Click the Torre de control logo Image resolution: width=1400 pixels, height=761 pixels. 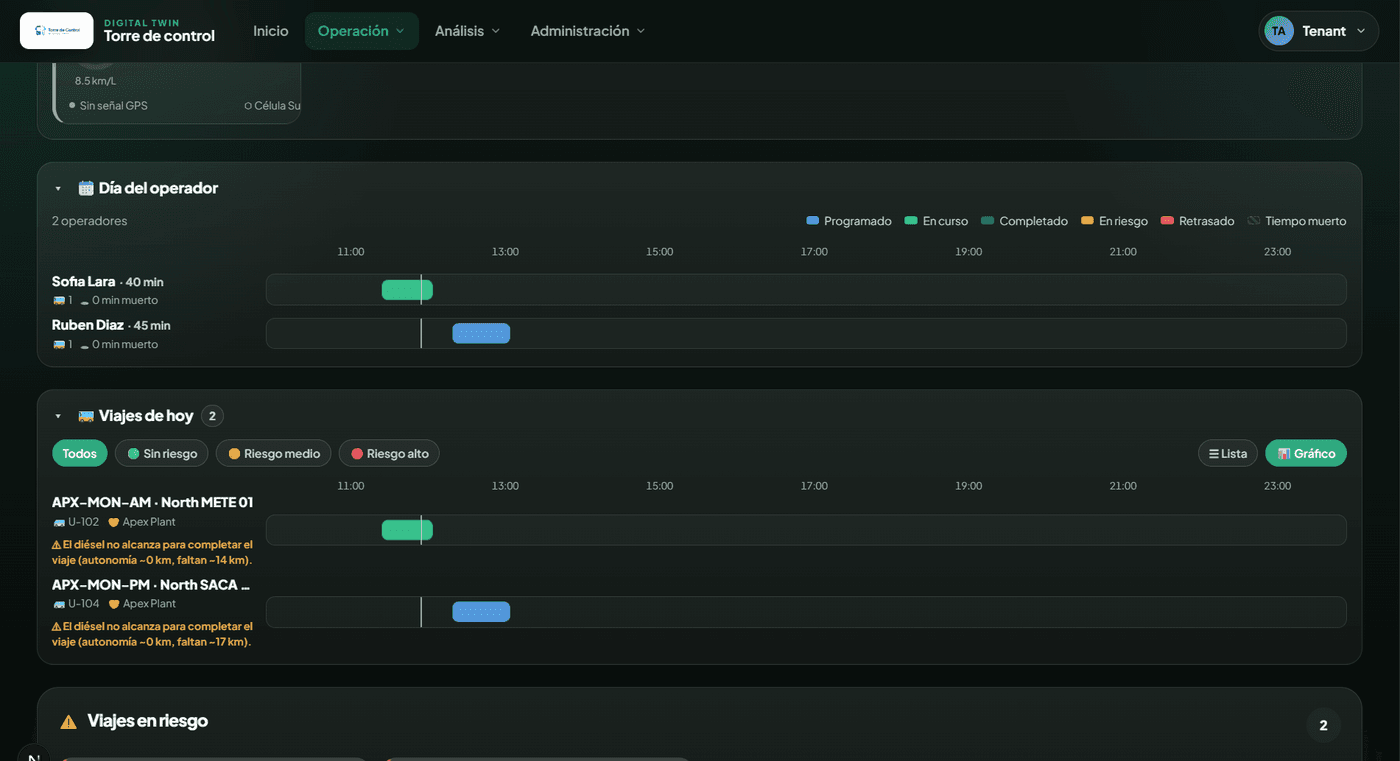pos(57,31)
